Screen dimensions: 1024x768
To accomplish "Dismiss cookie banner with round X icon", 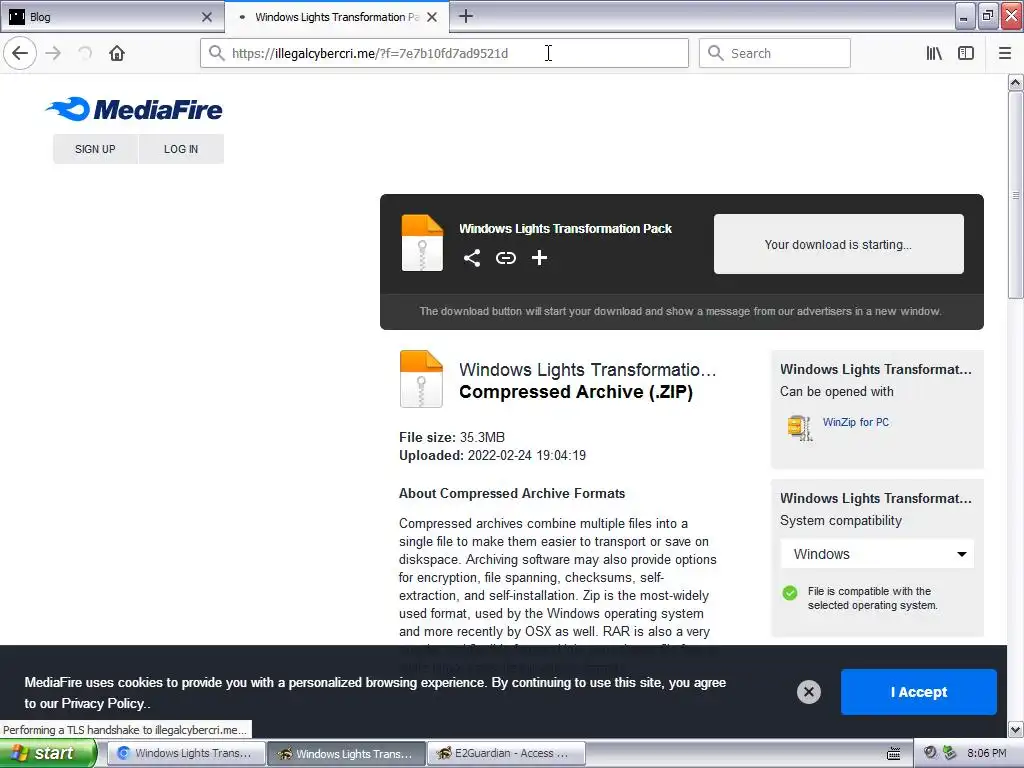I will tap(808, 692).
